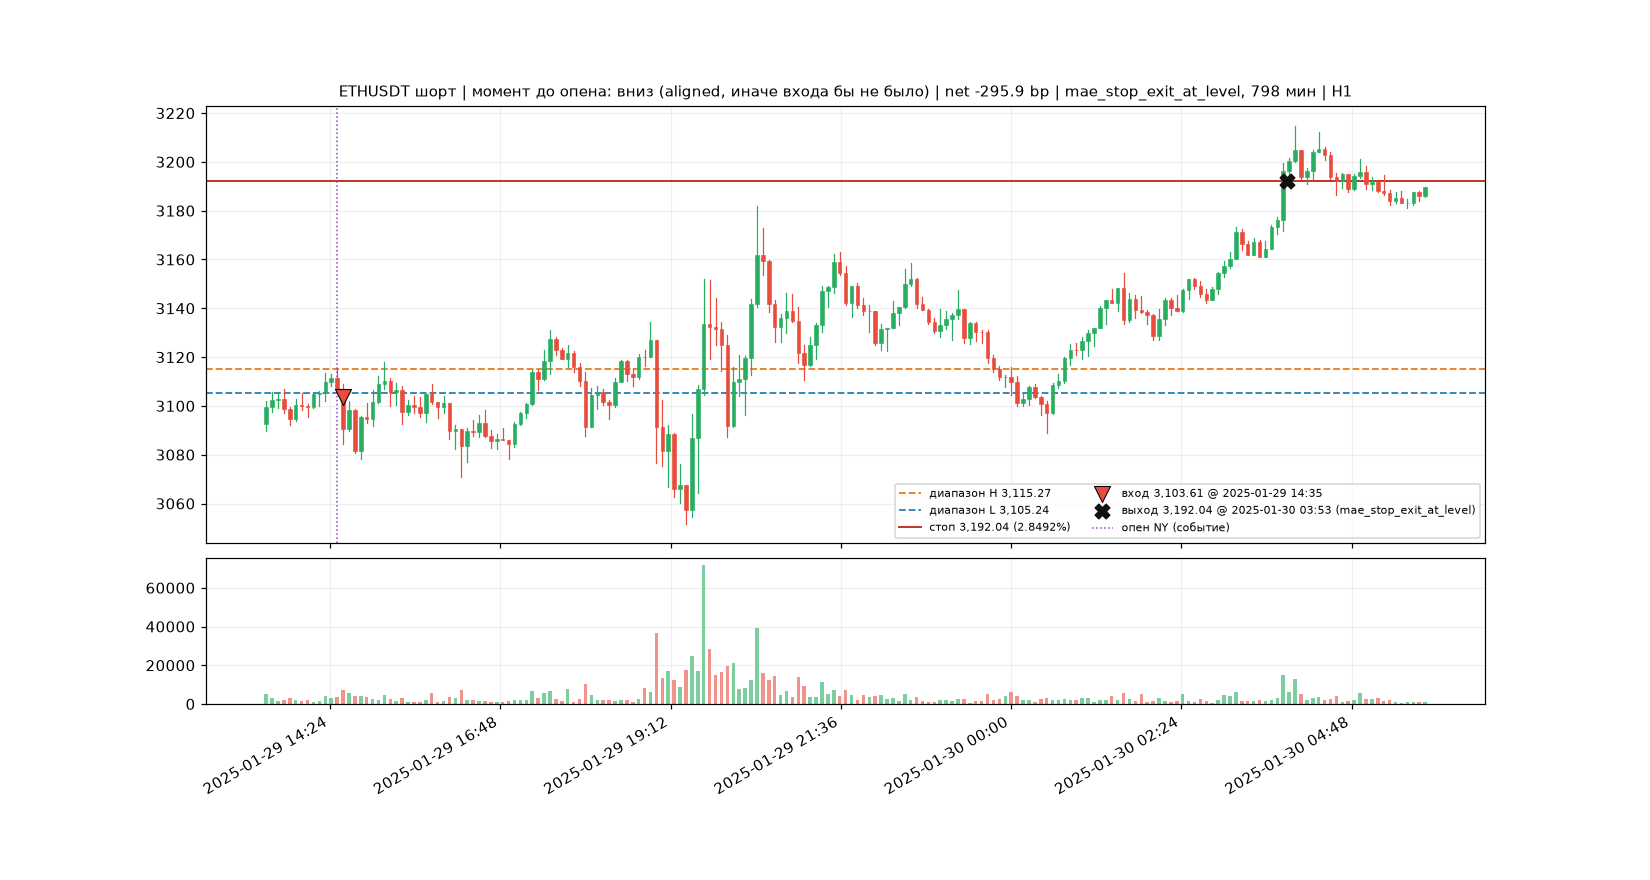Click volume axis label '40000'
Image resolution: width=1650 pixels, height=880 pixels.
[170, 628]
